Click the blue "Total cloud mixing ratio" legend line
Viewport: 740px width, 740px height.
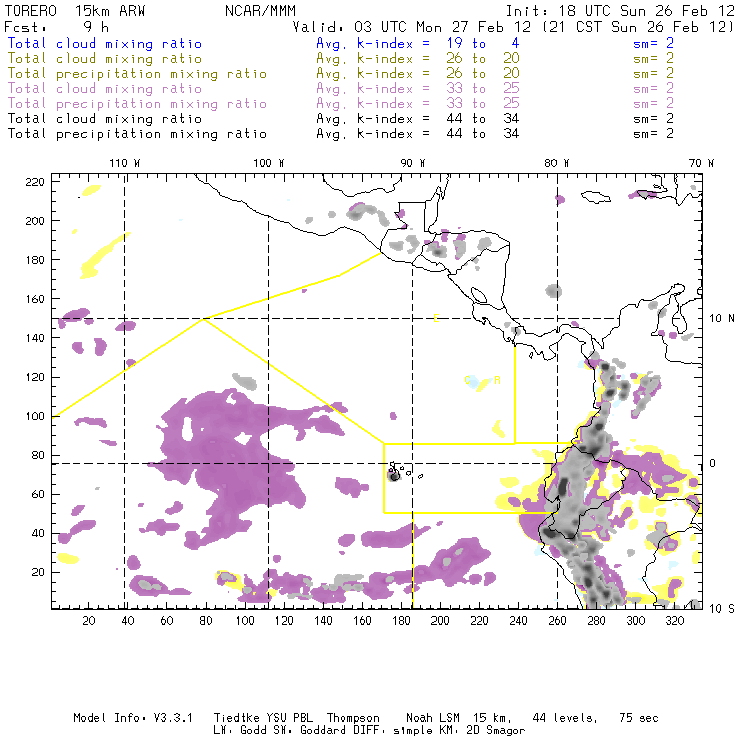(105, 43)
